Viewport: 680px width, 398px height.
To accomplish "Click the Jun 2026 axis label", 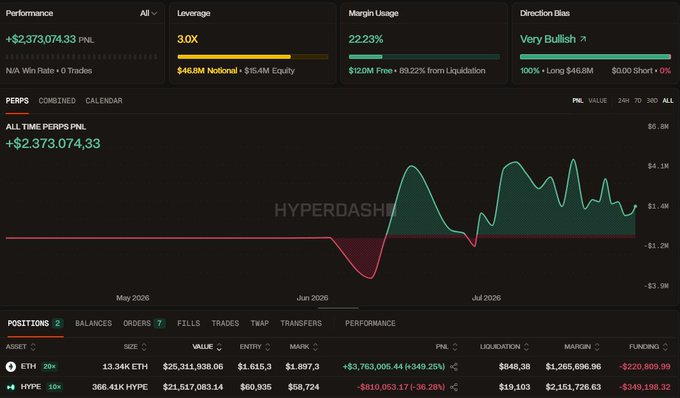I will 312,298.
